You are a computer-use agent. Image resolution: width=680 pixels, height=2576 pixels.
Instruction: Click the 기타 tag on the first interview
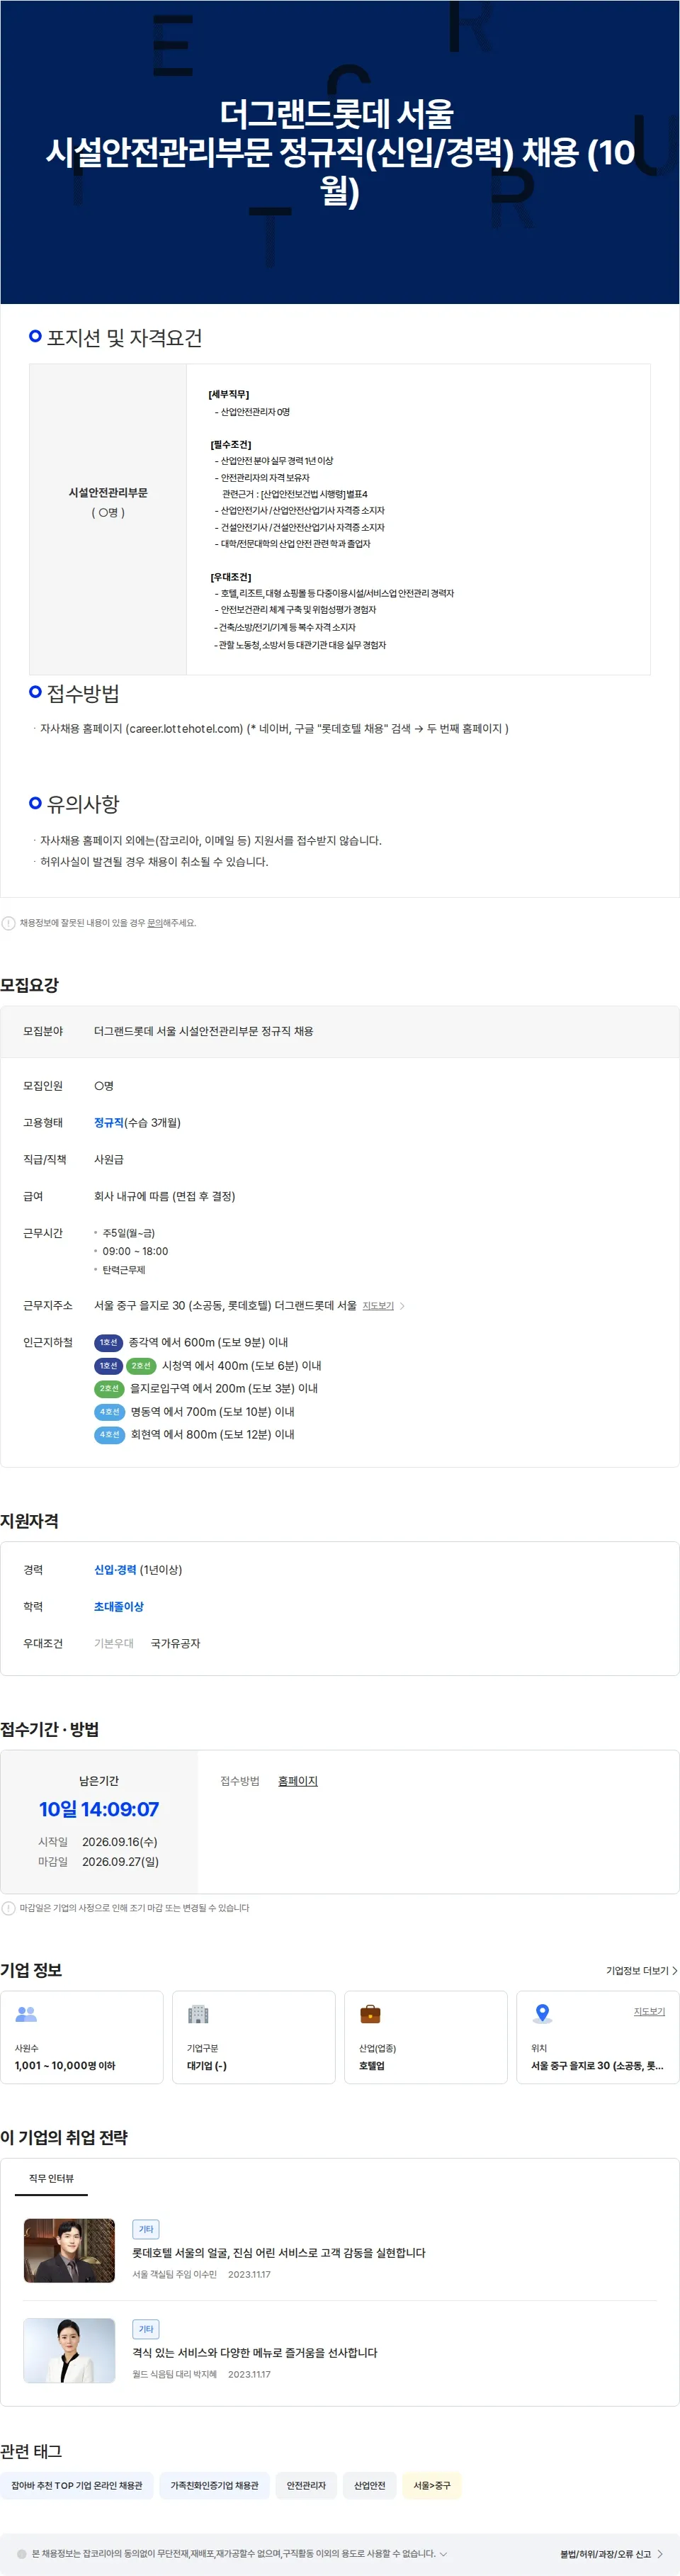point(146,2230)
